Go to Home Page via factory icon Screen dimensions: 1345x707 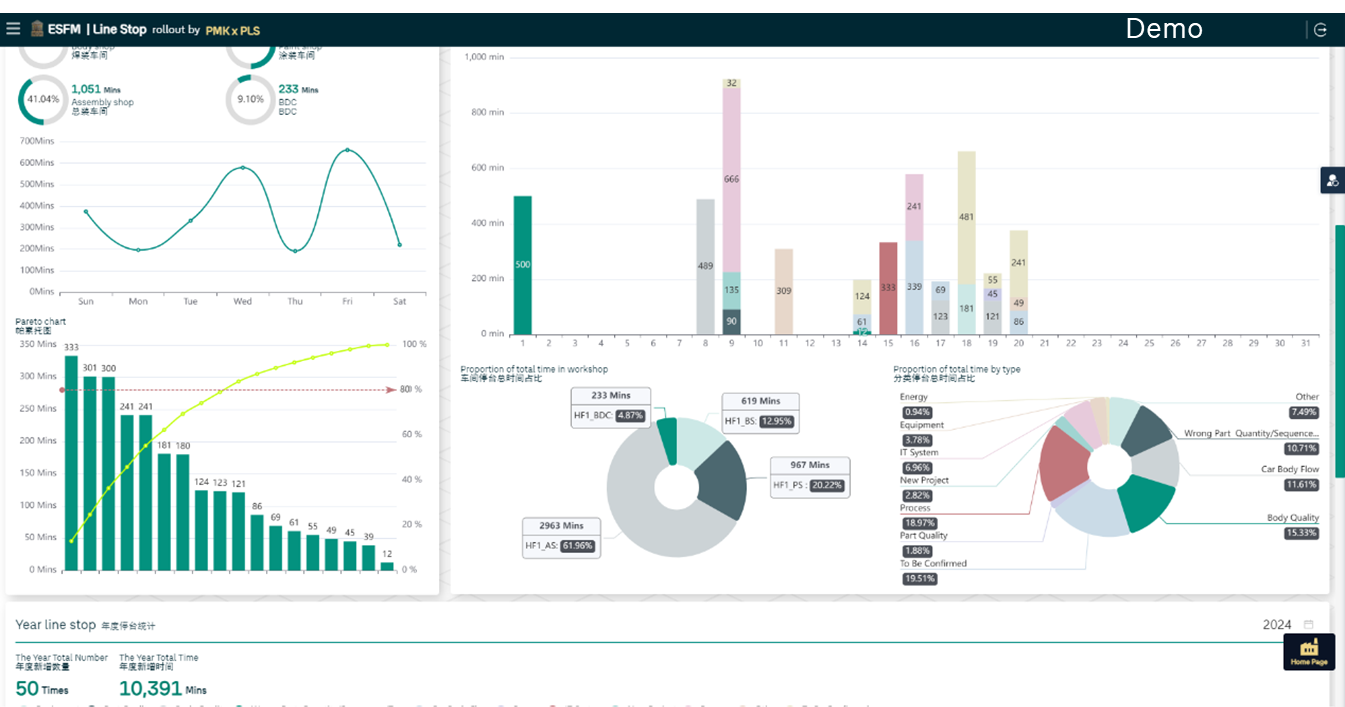1309,652
